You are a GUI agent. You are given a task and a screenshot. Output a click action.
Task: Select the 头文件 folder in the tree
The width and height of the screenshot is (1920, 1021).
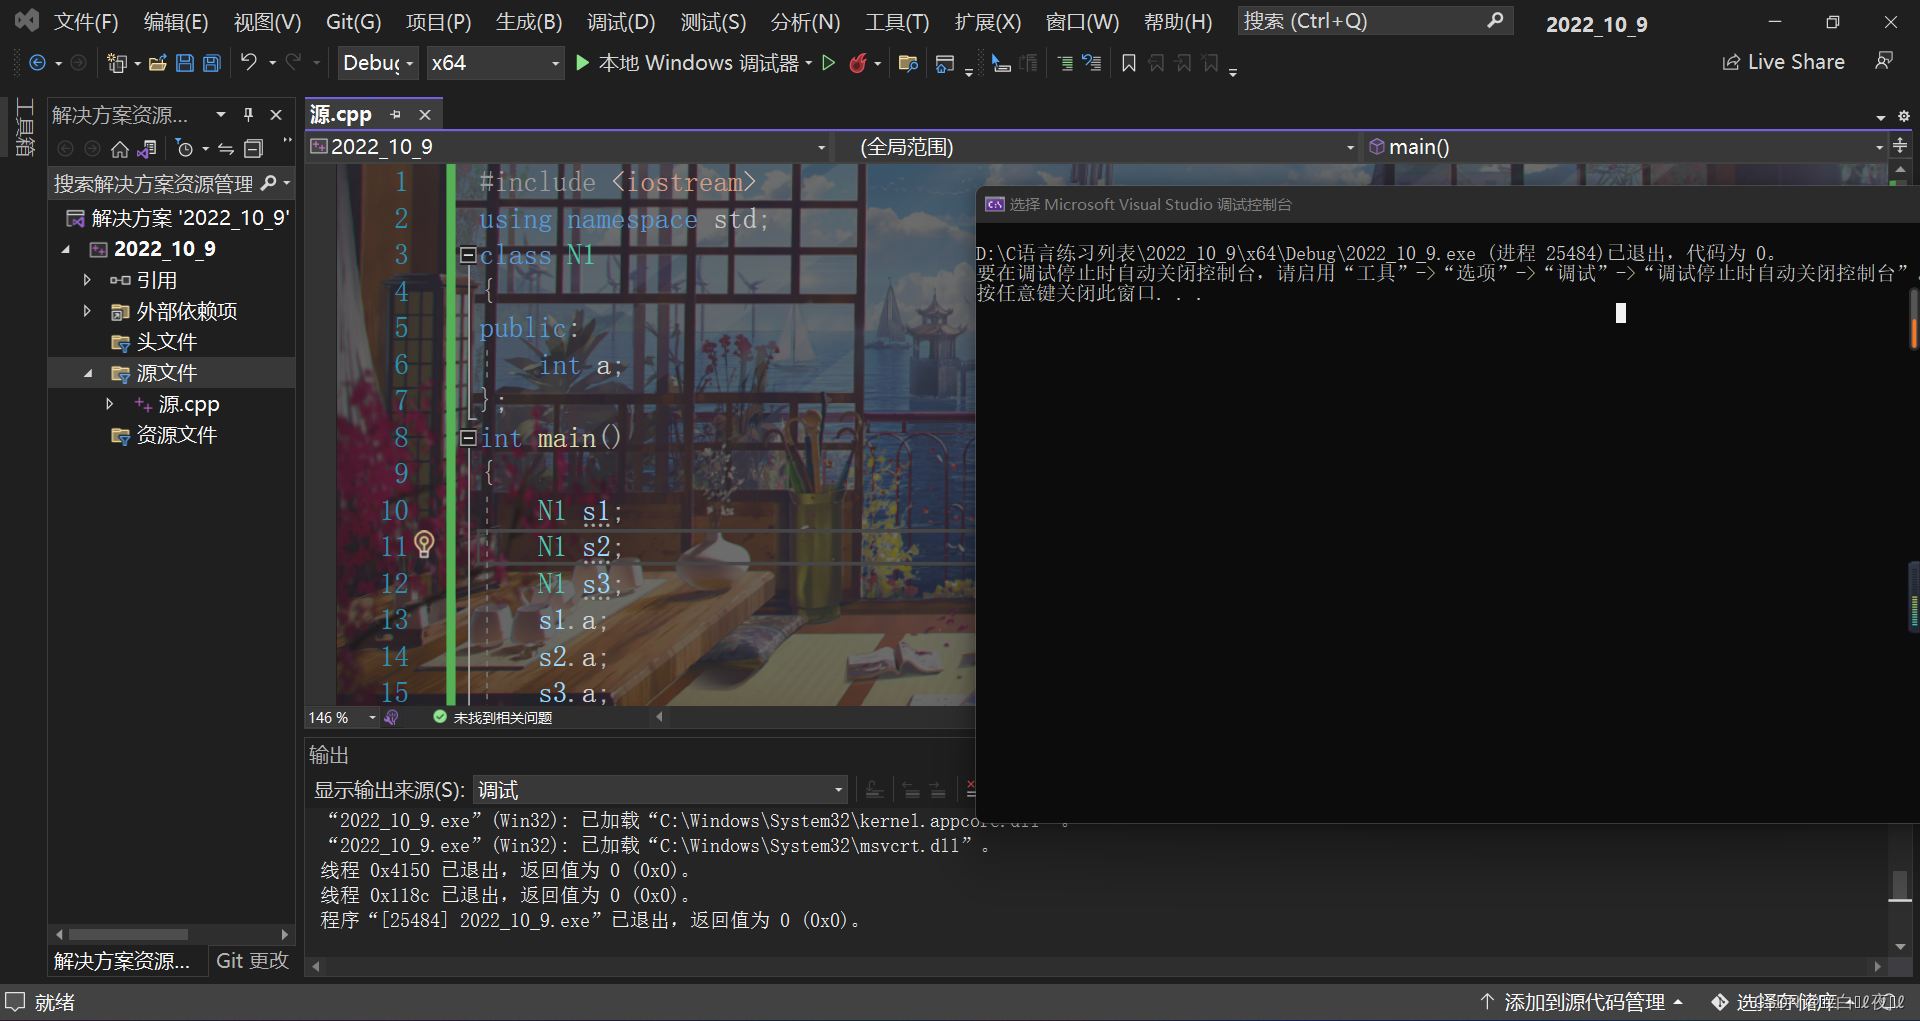(166, 342)
